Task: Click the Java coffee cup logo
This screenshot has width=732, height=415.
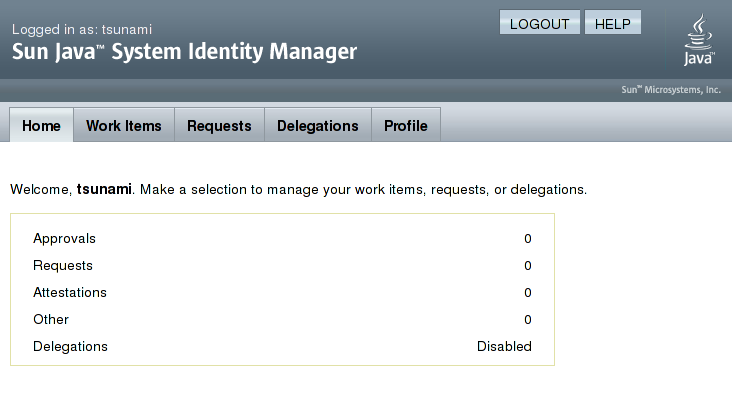Action: click(x=699, y=39)
